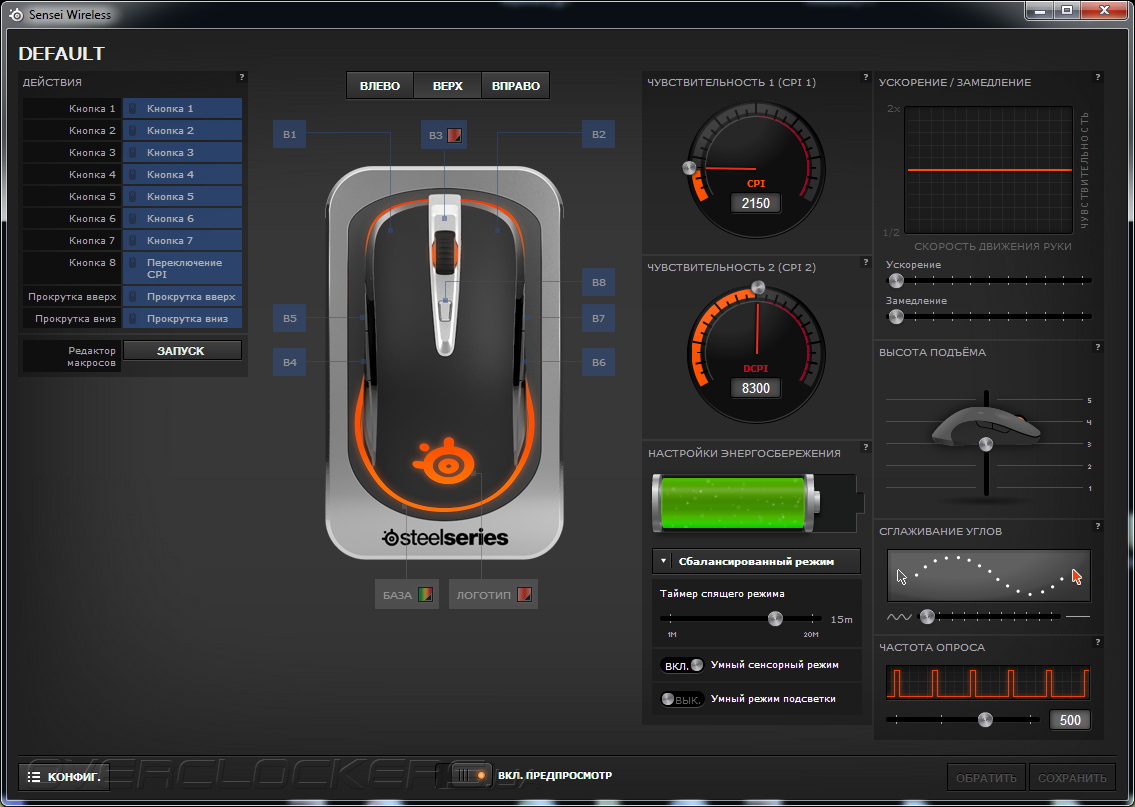This screenshot has height=807, width=1135.
Task: Click help icon for ЧУВСТВИТЕЛЬНОСТЬ 1 panel
Action: coord(865,77)
